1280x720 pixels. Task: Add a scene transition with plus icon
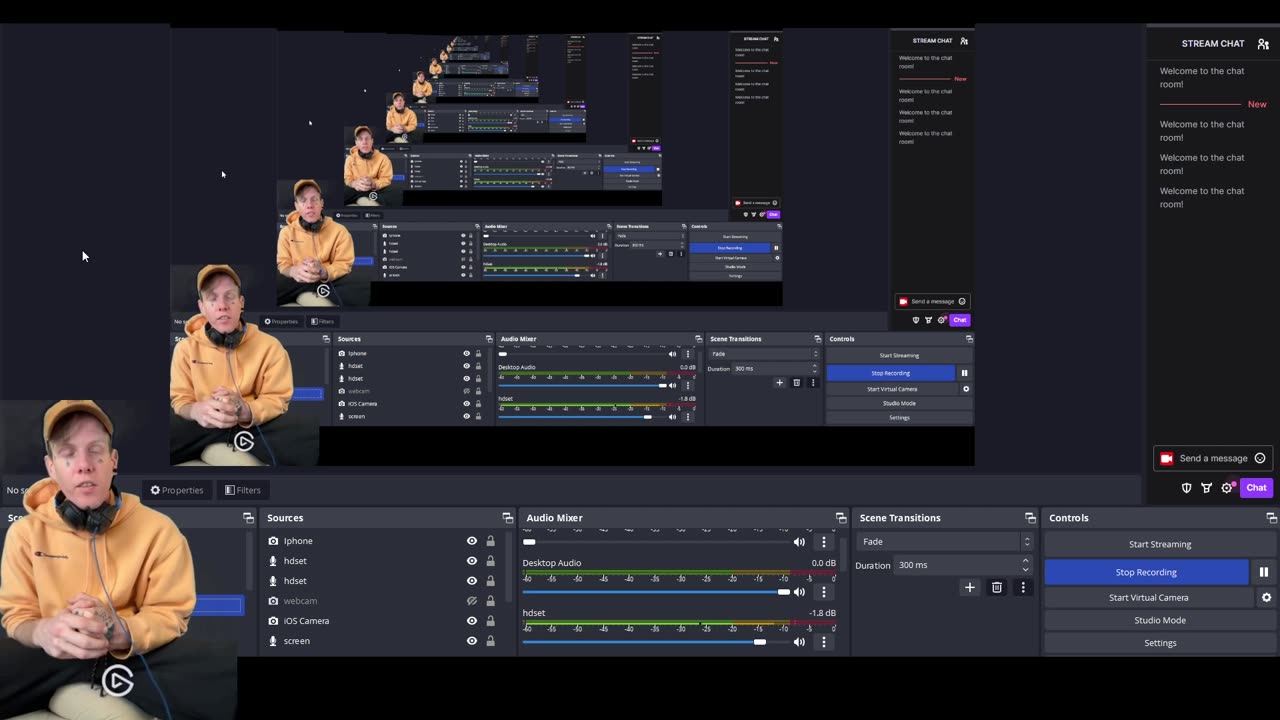point(969,587)
